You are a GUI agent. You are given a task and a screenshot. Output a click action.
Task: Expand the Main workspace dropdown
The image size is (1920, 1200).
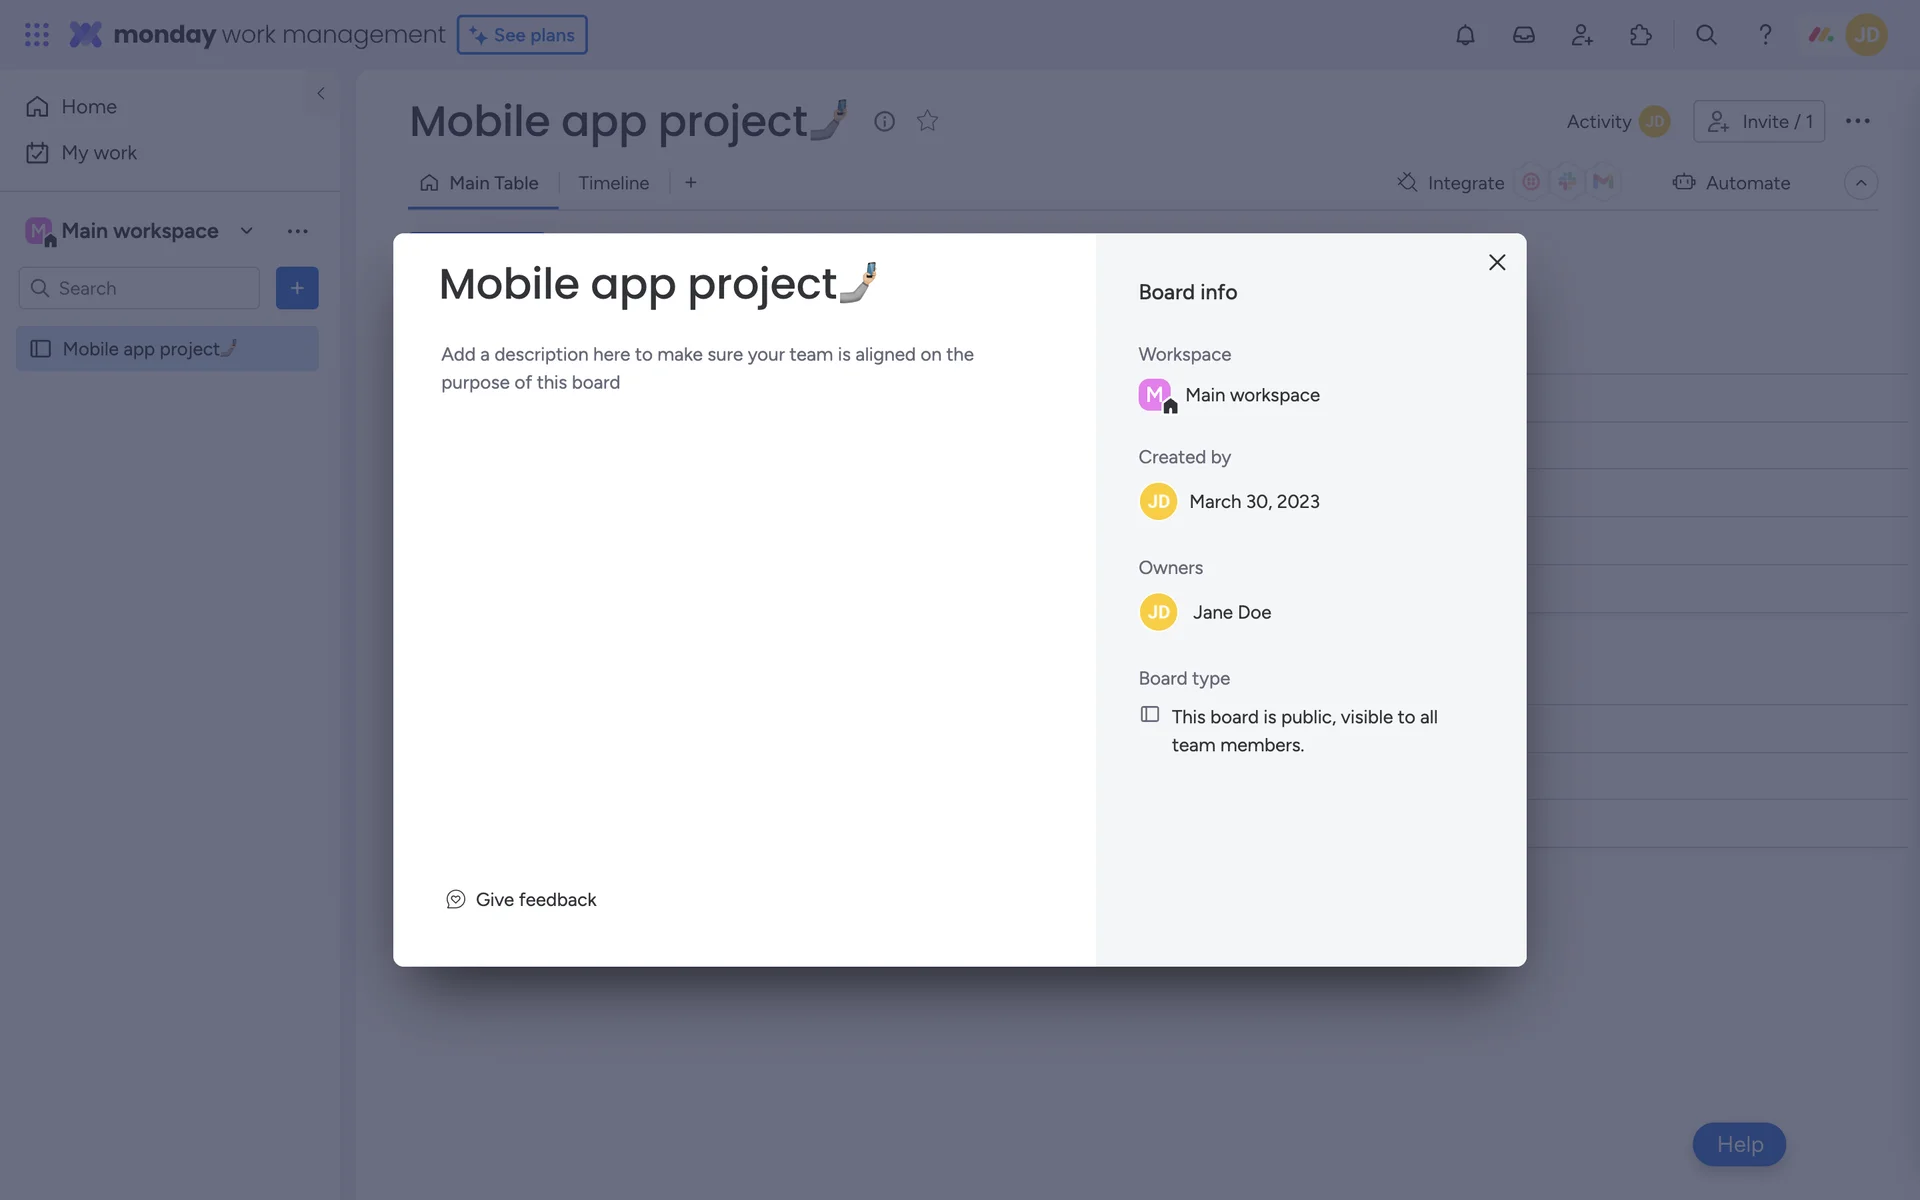246,231
